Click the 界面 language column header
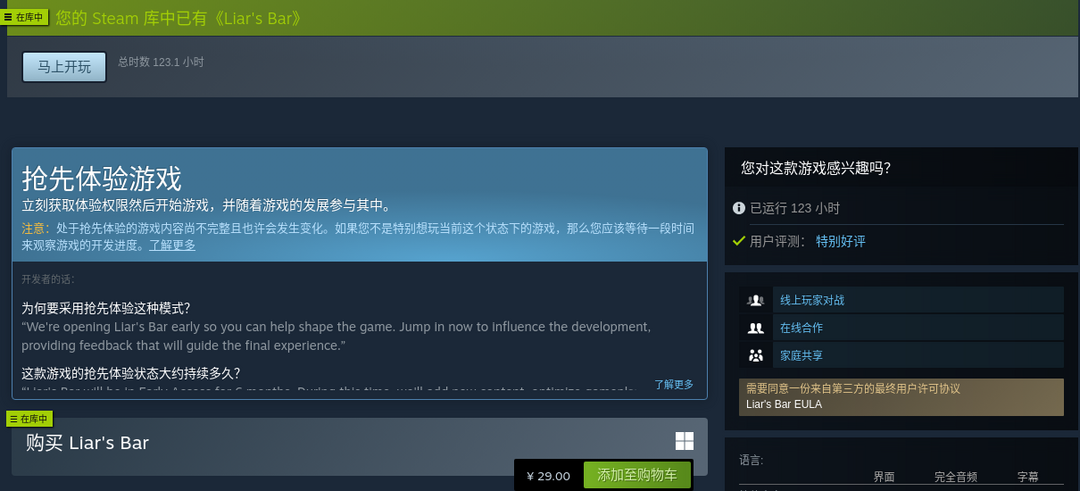The height and width of the screenshot is (491, 1080). (x=884, y=477)
